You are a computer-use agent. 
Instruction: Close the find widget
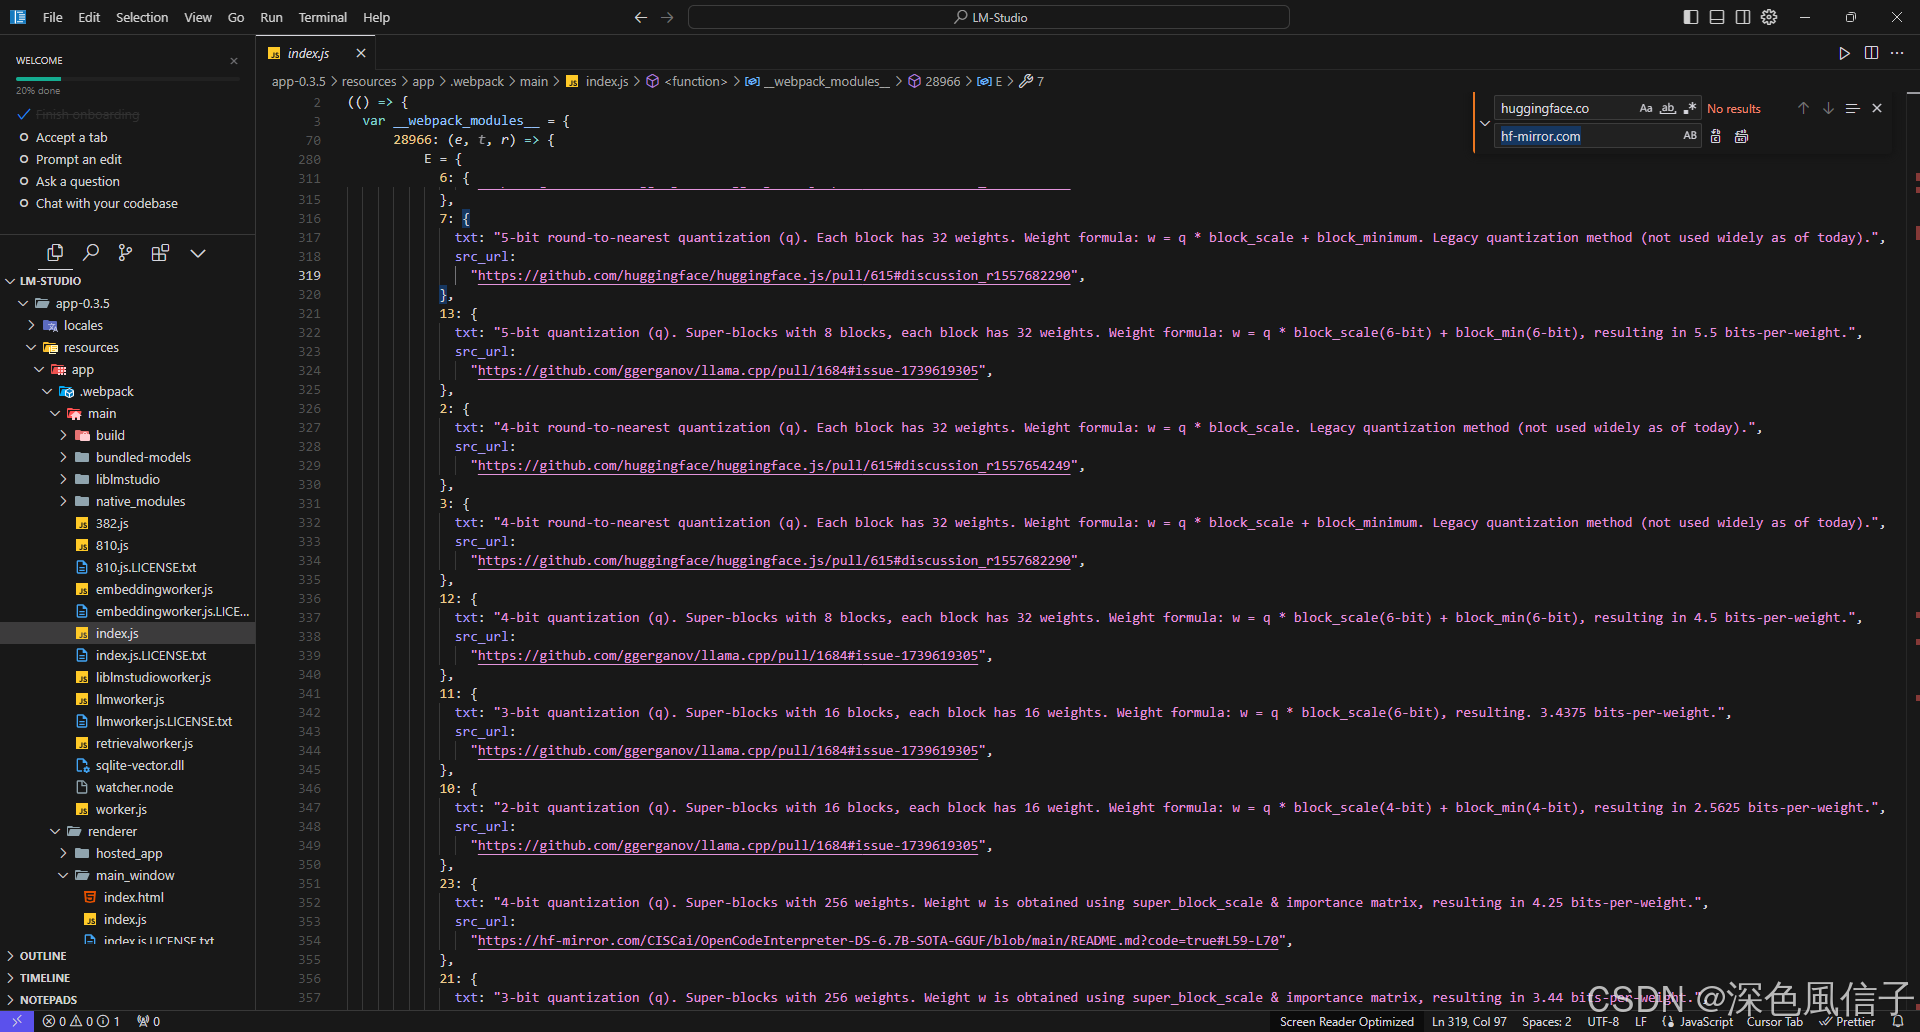(x=1877, y=108)
